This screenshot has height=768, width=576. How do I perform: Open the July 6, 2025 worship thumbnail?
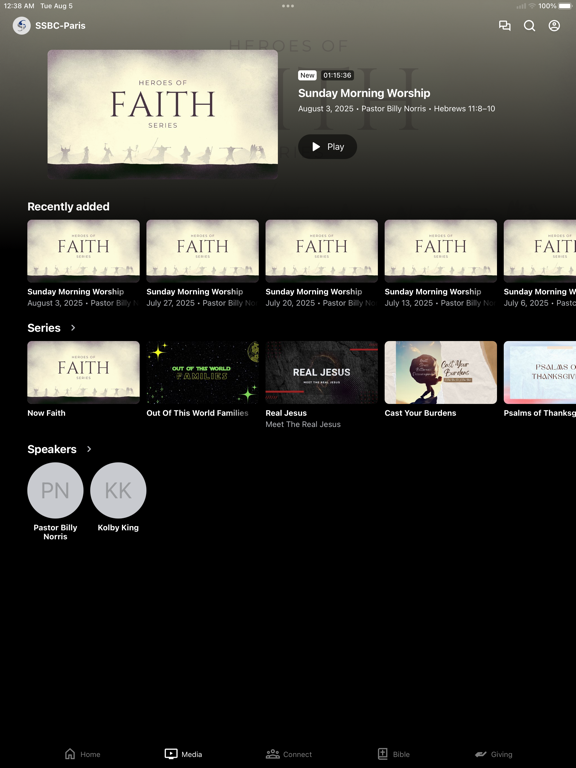540,251
